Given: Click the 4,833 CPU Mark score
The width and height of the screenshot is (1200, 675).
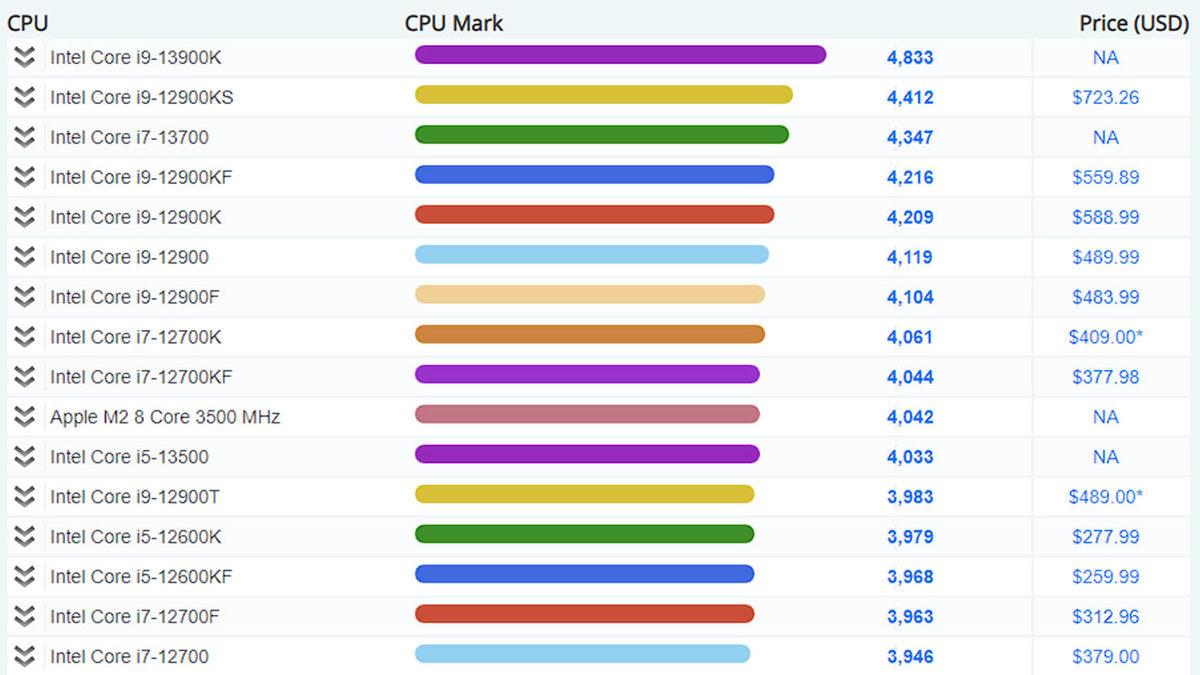Looking at the screenshot, I should point(909,58).
